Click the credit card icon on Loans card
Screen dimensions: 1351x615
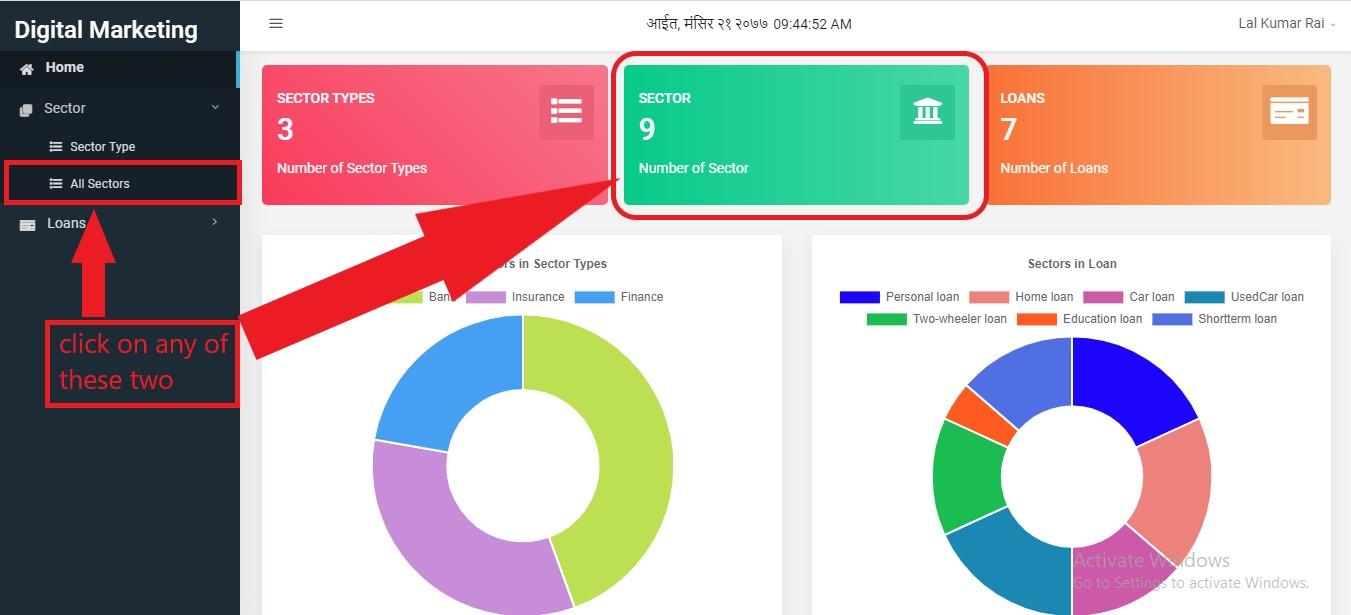point(1289,112)
